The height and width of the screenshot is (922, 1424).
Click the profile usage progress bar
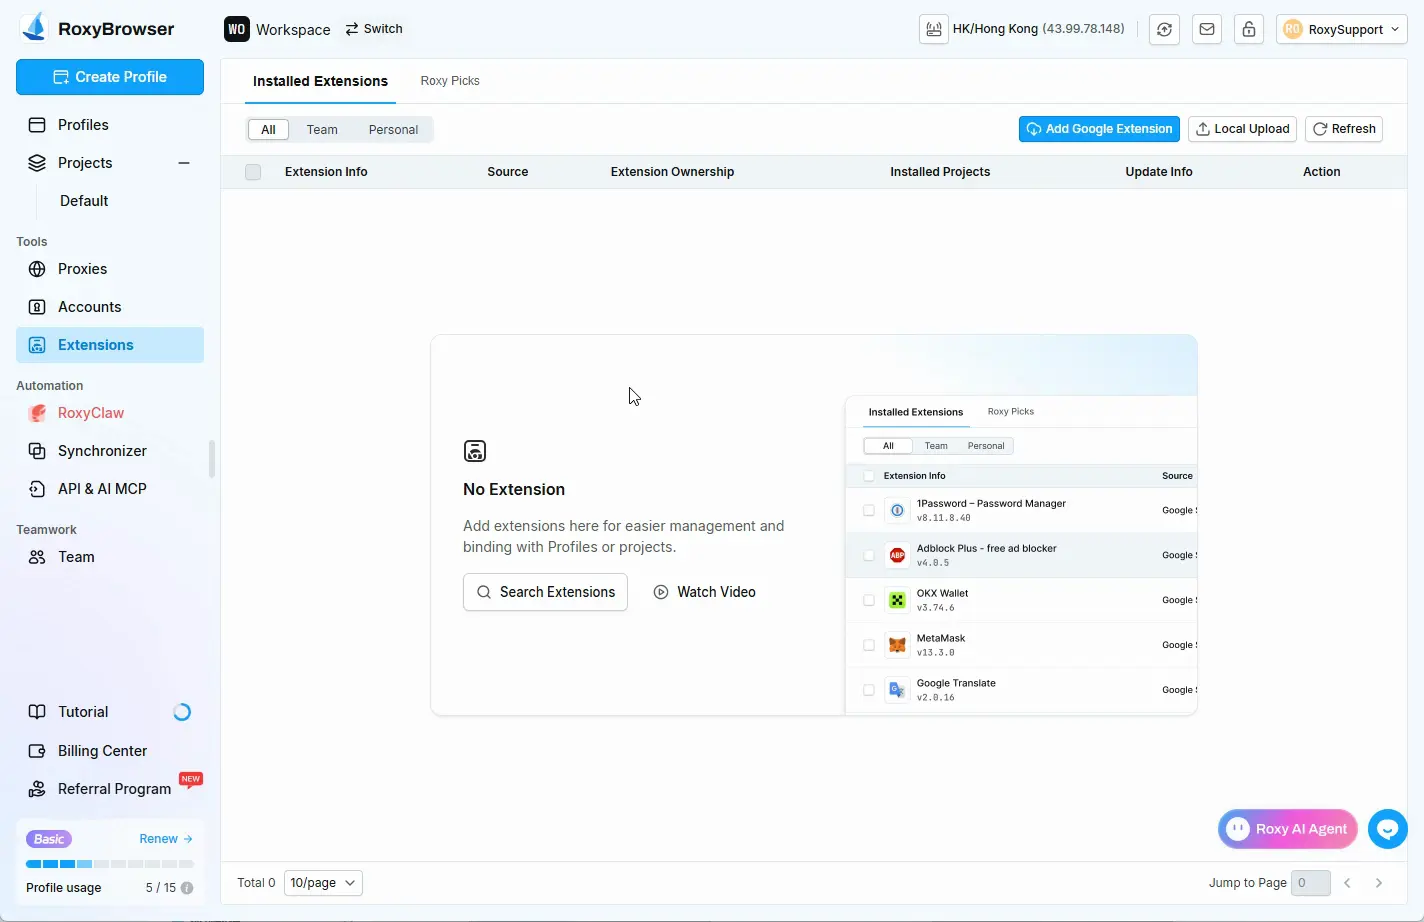point(110,864)
